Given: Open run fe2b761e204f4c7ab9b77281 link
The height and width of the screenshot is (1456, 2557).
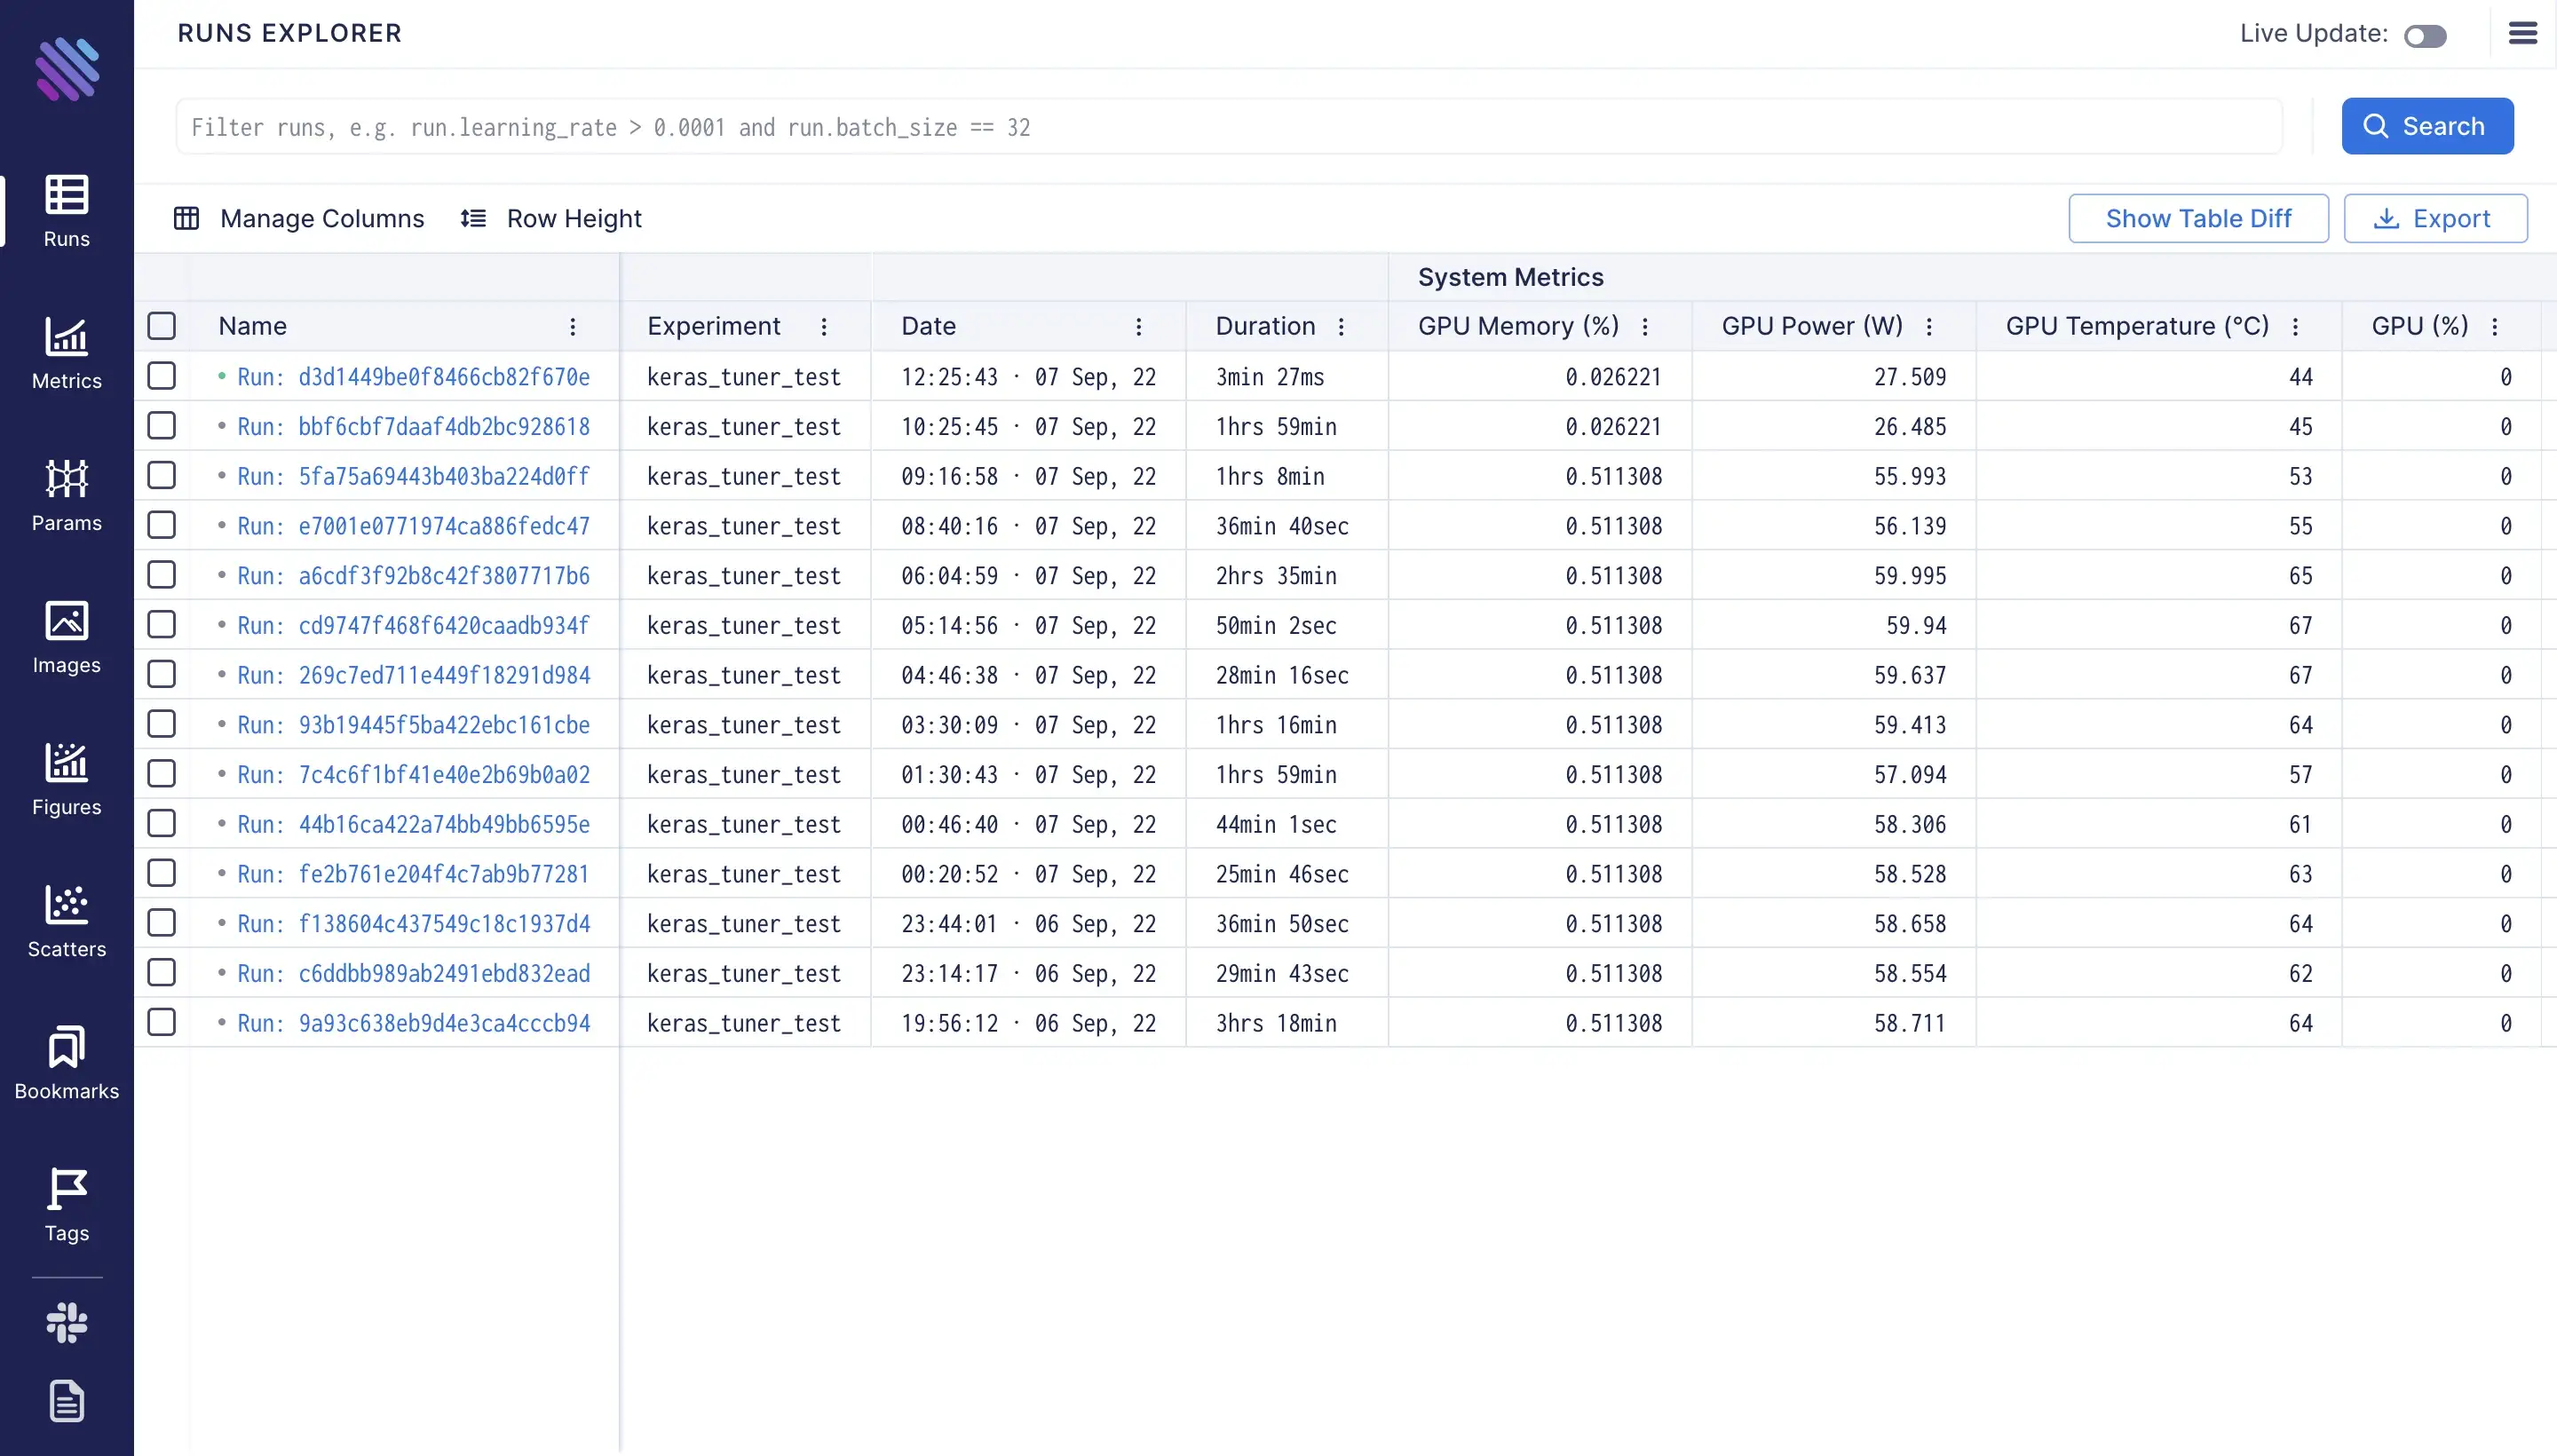Looking at the screenshot, I should [x=413, y=874].
